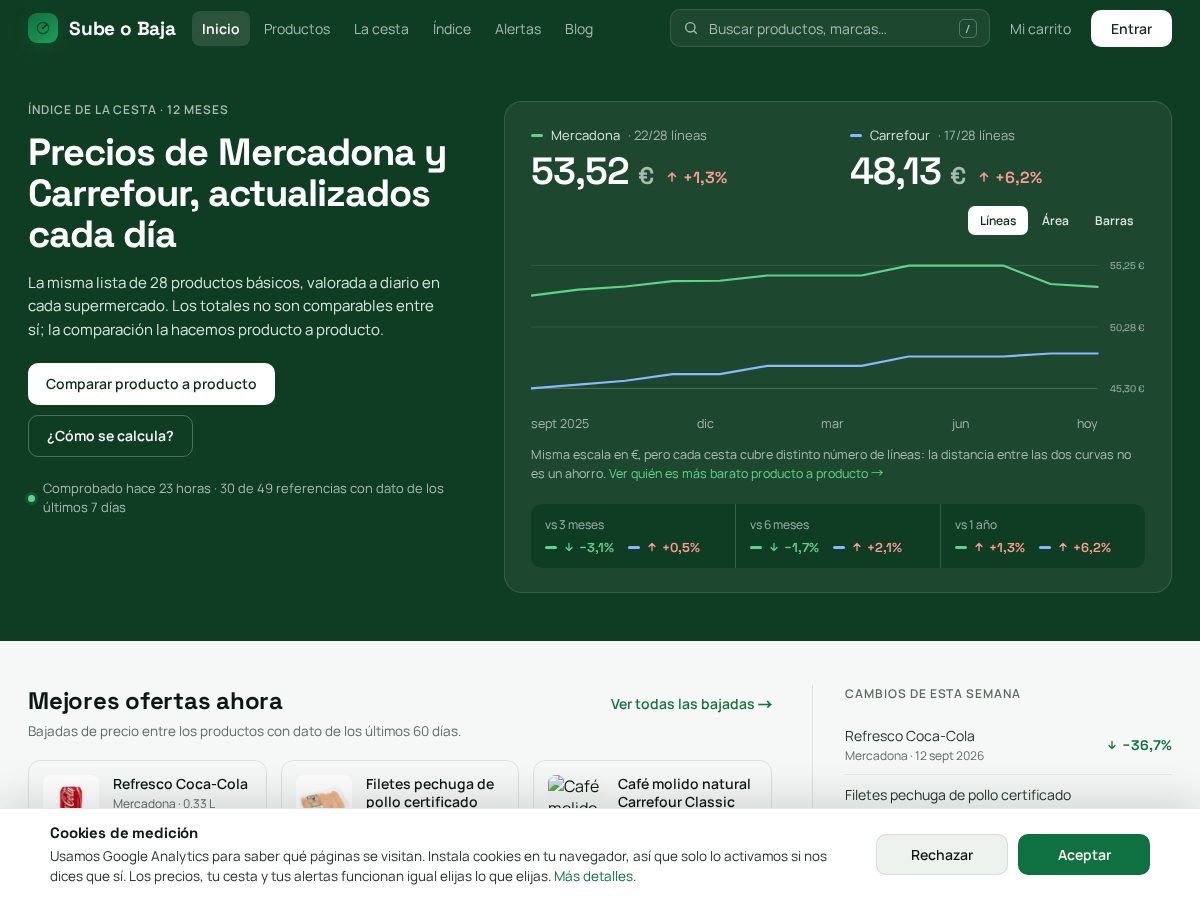Open La cesta page

[x=381, y=28]
